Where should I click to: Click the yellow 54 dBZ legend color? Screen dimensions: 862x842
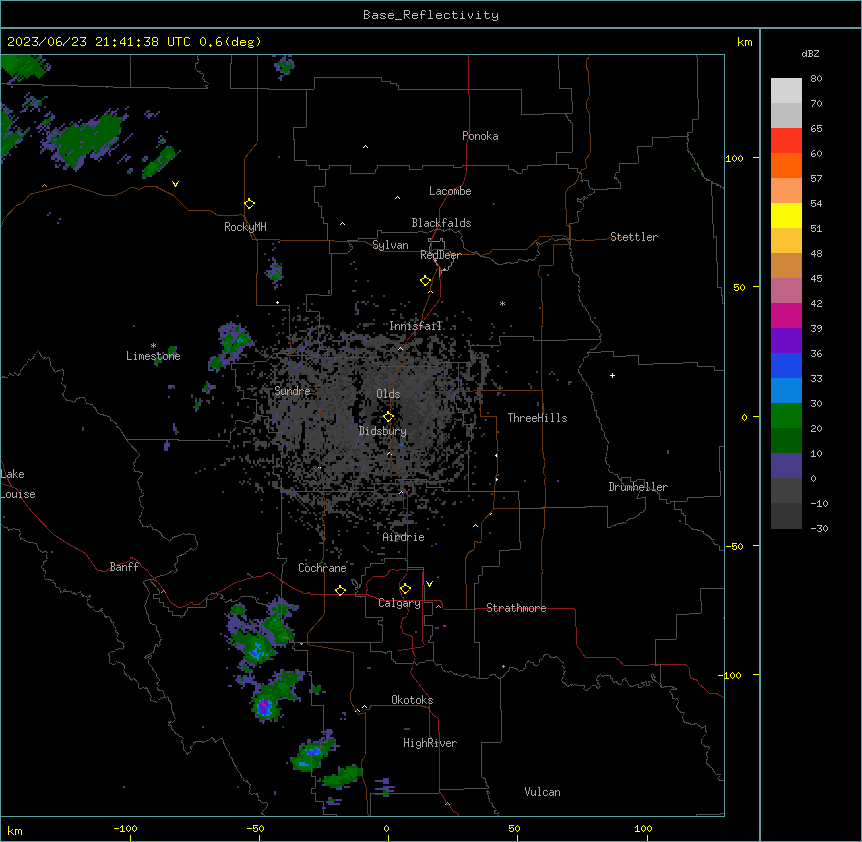pos(786,215)
